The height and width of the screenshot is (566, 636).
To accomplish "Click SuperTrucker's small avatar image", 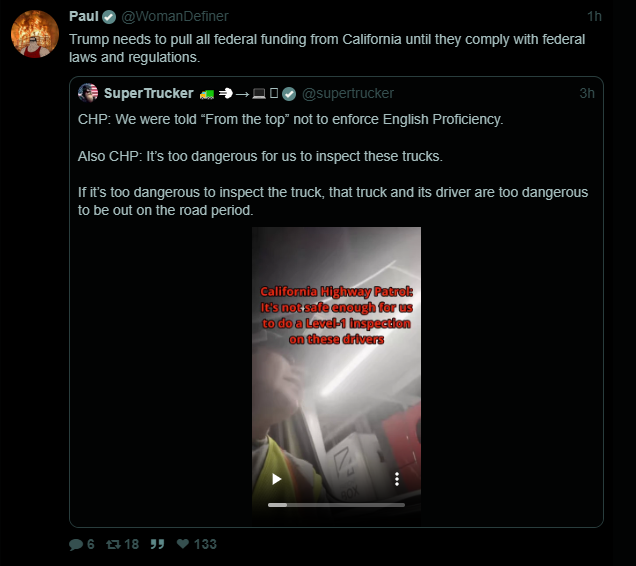I will pyautogui.click(x=88, y=93).
